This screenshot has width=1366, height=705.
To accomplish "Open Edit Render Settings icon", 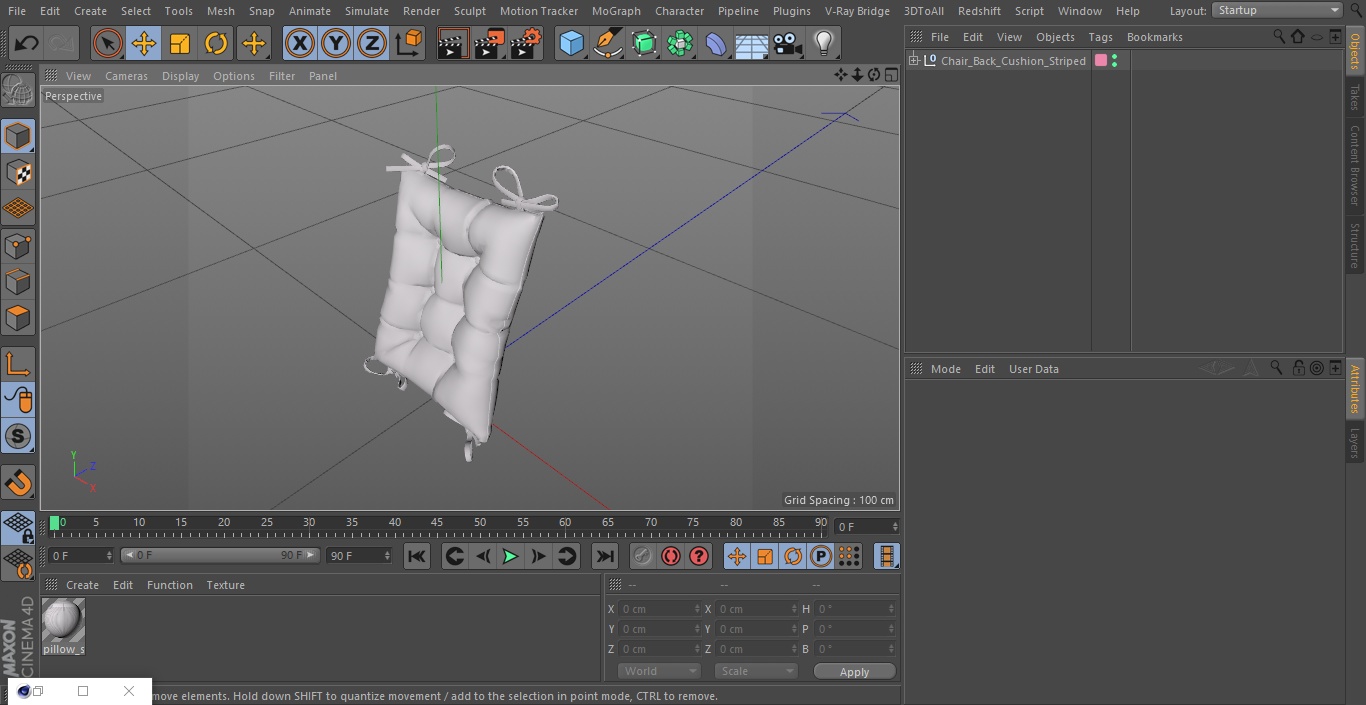I will point(526,43).
